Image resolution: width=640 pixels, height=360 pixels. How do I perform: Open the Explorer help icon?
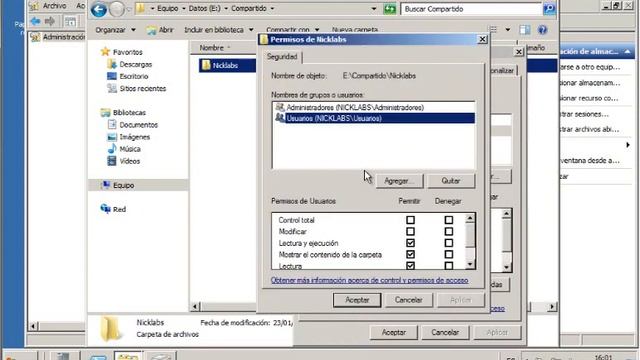tap(542, 30)
